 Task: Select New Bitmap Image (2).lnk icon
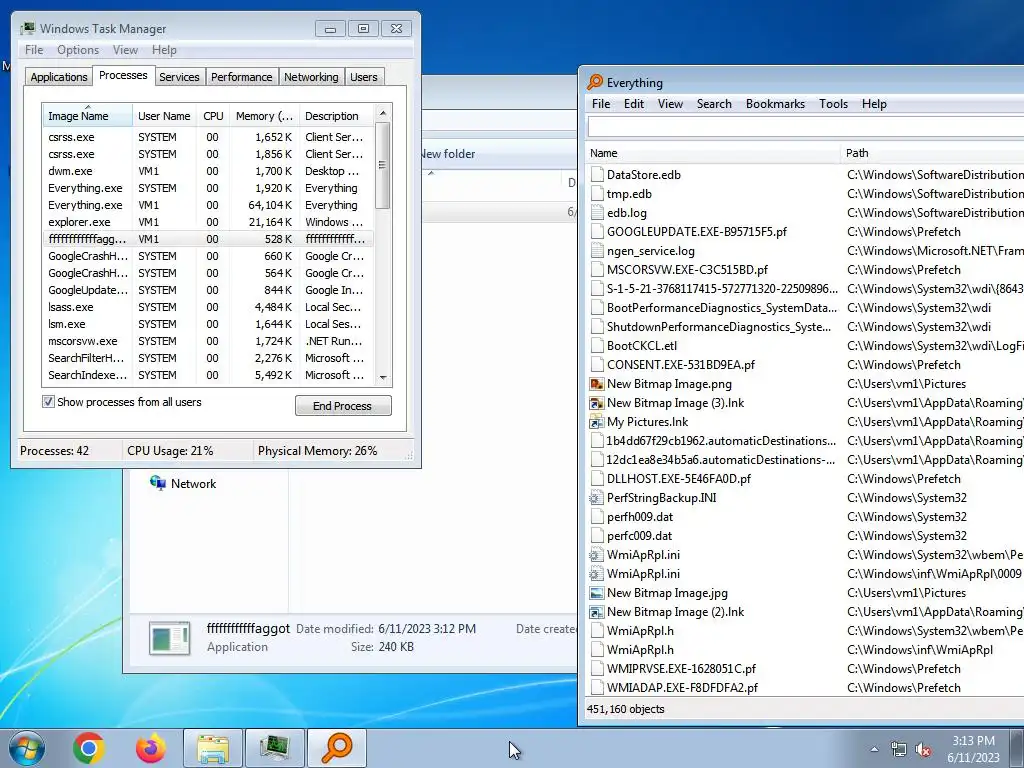point(596,612)
